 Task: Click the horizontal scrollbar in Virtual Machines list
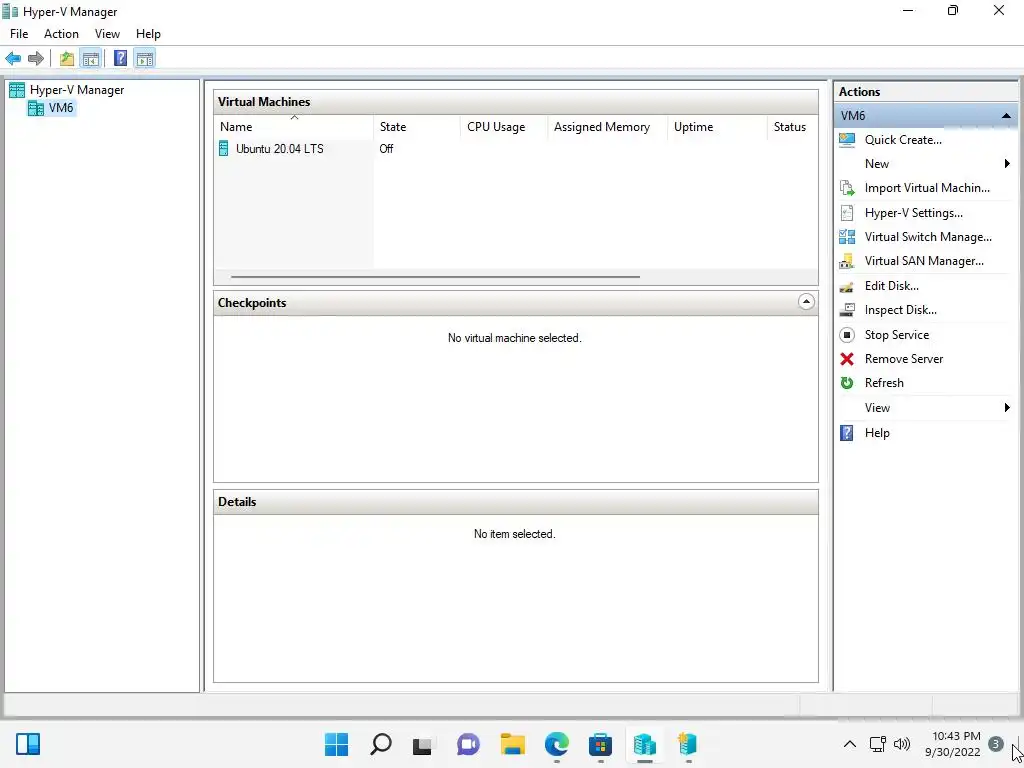[x=435, y=277]
